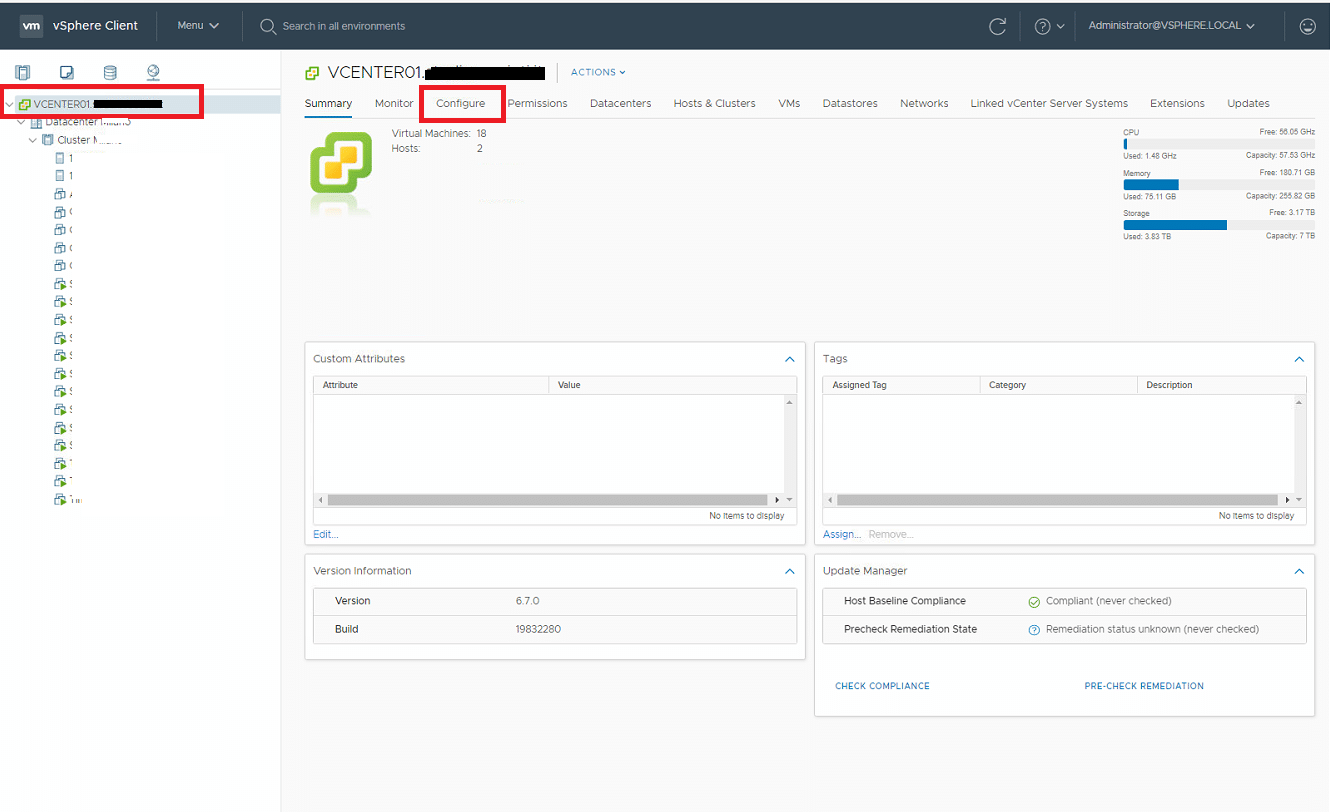The image size is (1330, 812).
Task: Click the vm logo in header
Action: (x=32, y=26)
